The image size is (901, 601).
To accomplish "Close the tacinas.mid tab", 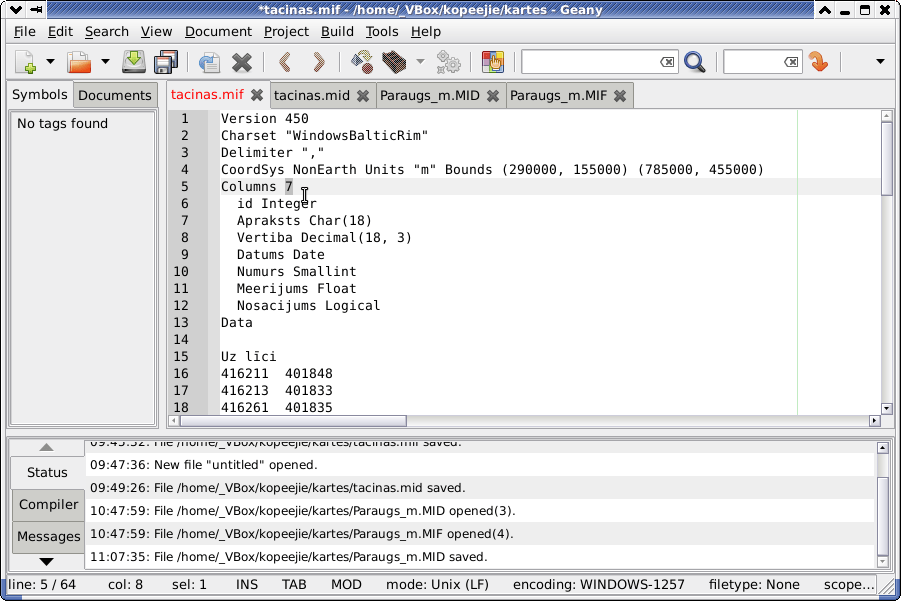I will tap(363, 96).
